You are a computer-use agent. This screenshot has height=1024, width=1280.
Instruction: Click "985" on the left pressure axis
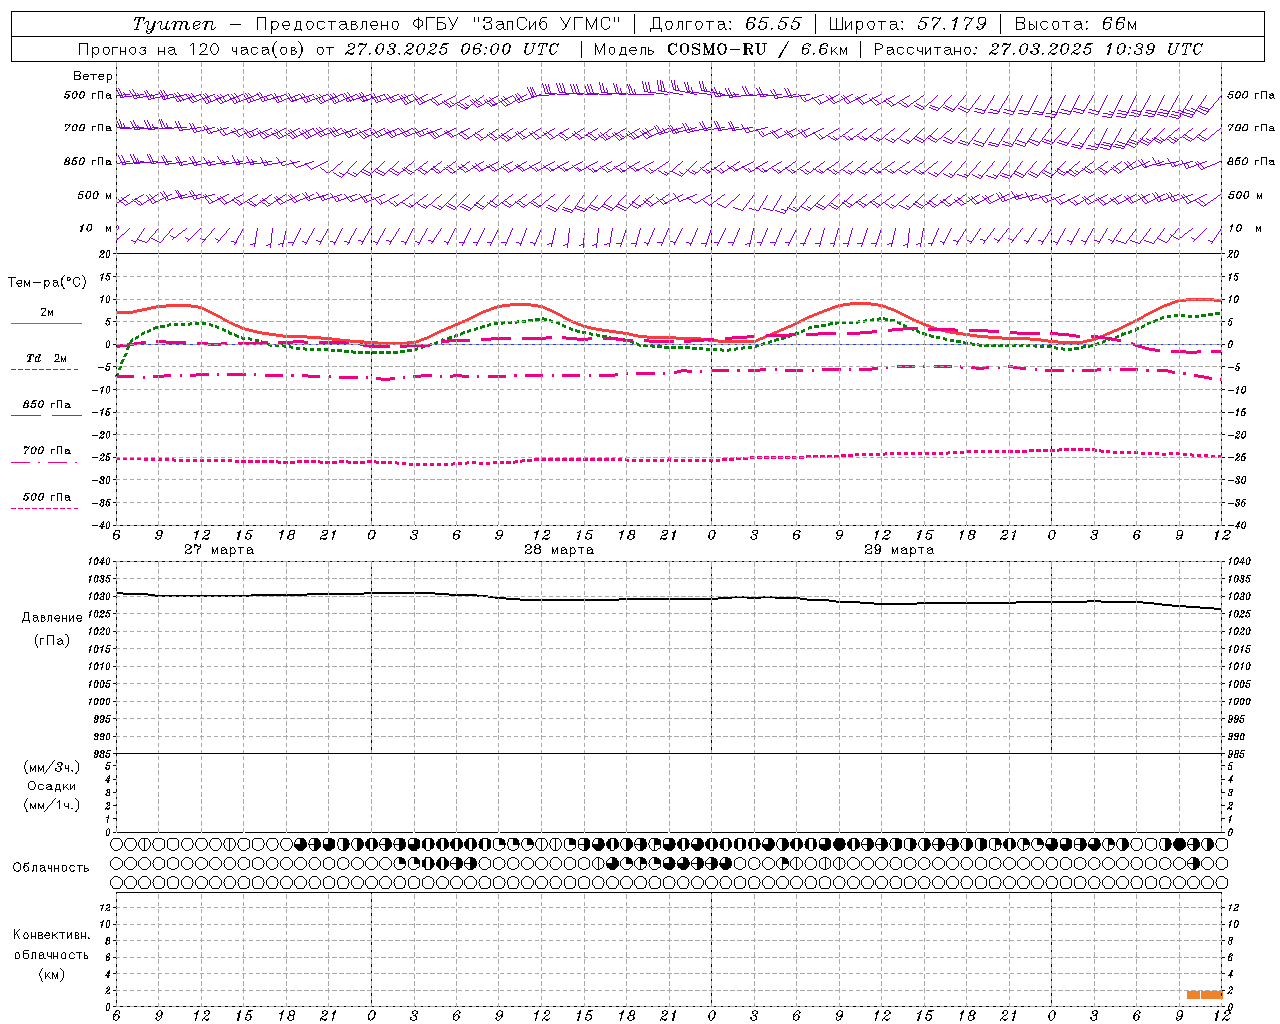100,754
